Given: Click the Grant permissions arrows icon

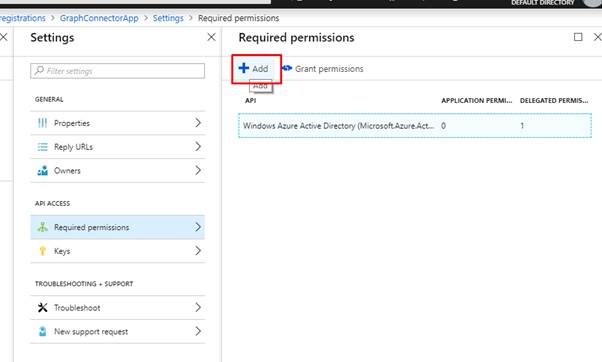Looking at the screenshot, I should coord(287,68).
